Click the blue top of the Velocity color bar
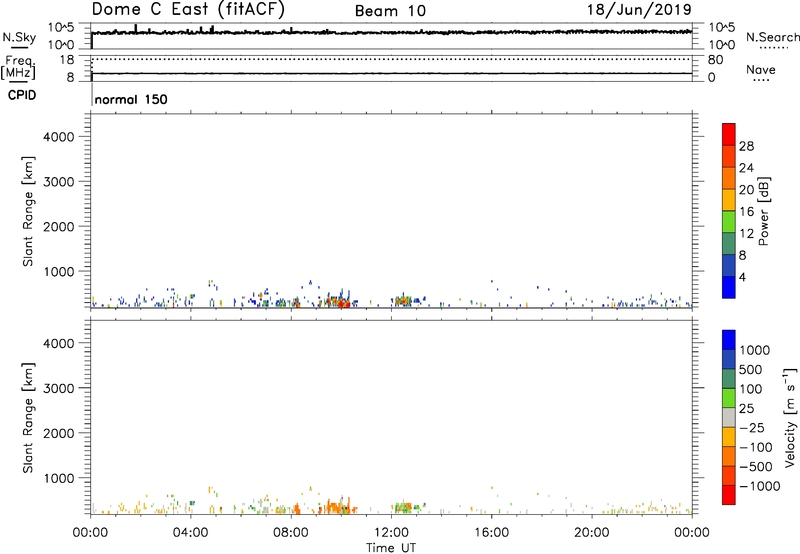The width and height of the screenshot is (800, 554). point(729,340)
